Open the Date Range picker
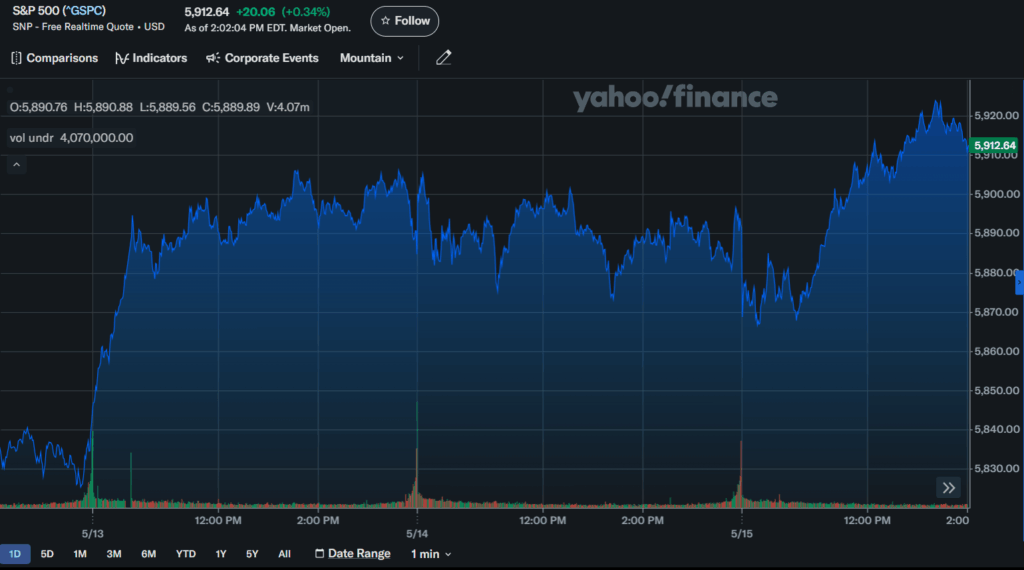The height and width of the screenshot is (570, 1024). point(353,554)
